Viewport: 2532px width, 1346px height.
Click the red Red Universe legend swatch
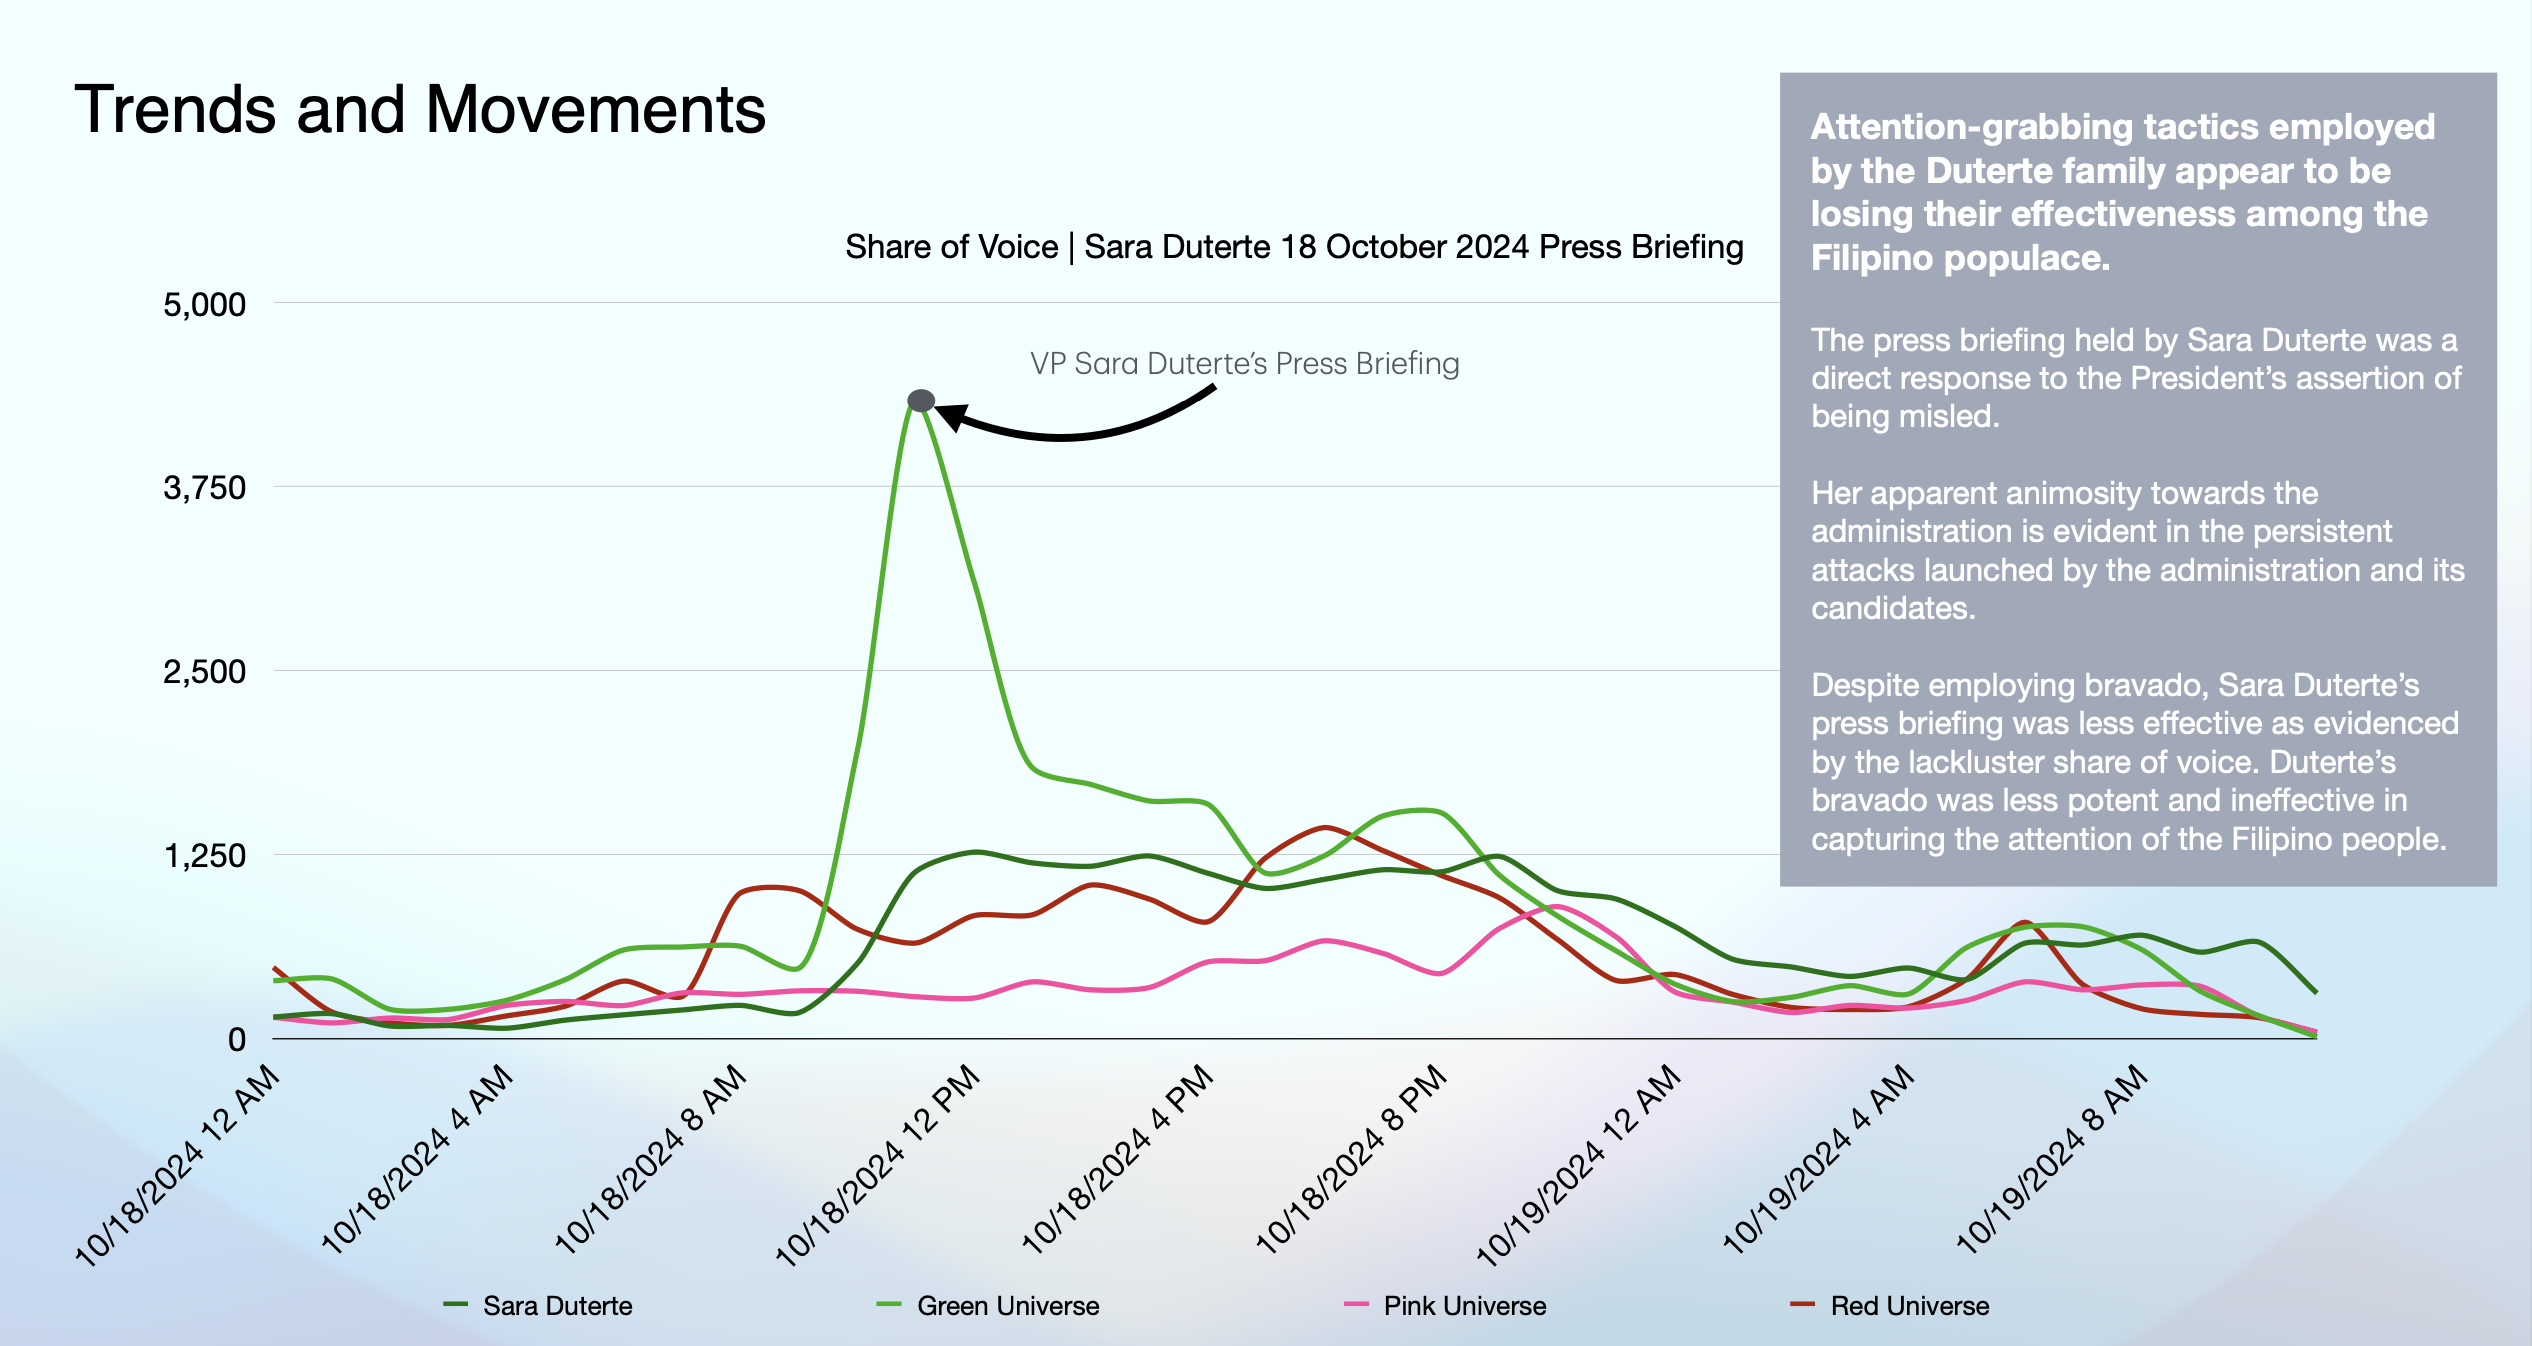(1803, 1304)
